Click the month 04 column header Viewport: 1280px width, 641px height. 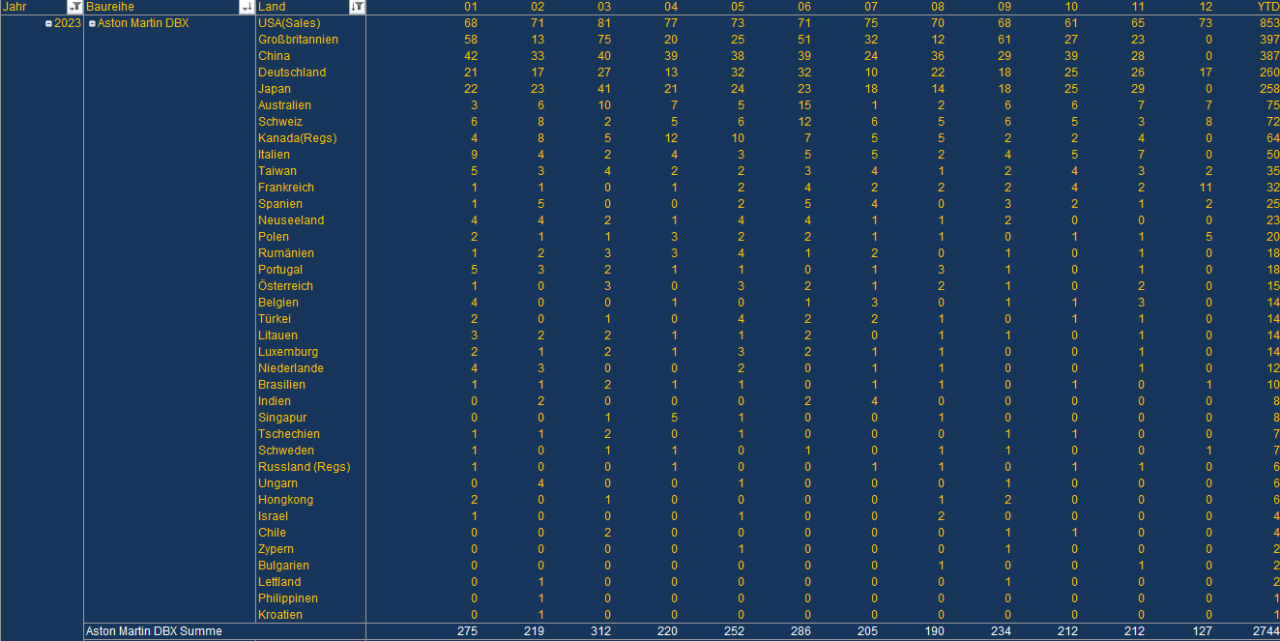point(671,7)
